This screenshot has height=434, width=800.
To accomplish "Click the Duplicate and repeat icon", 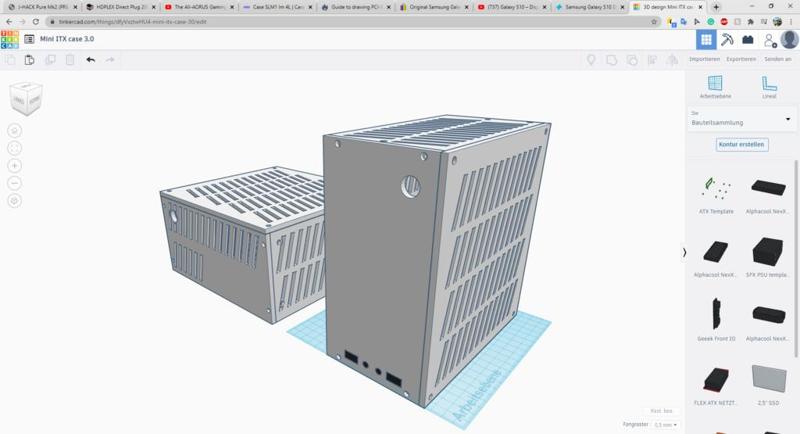I will [x=50, y=60].
